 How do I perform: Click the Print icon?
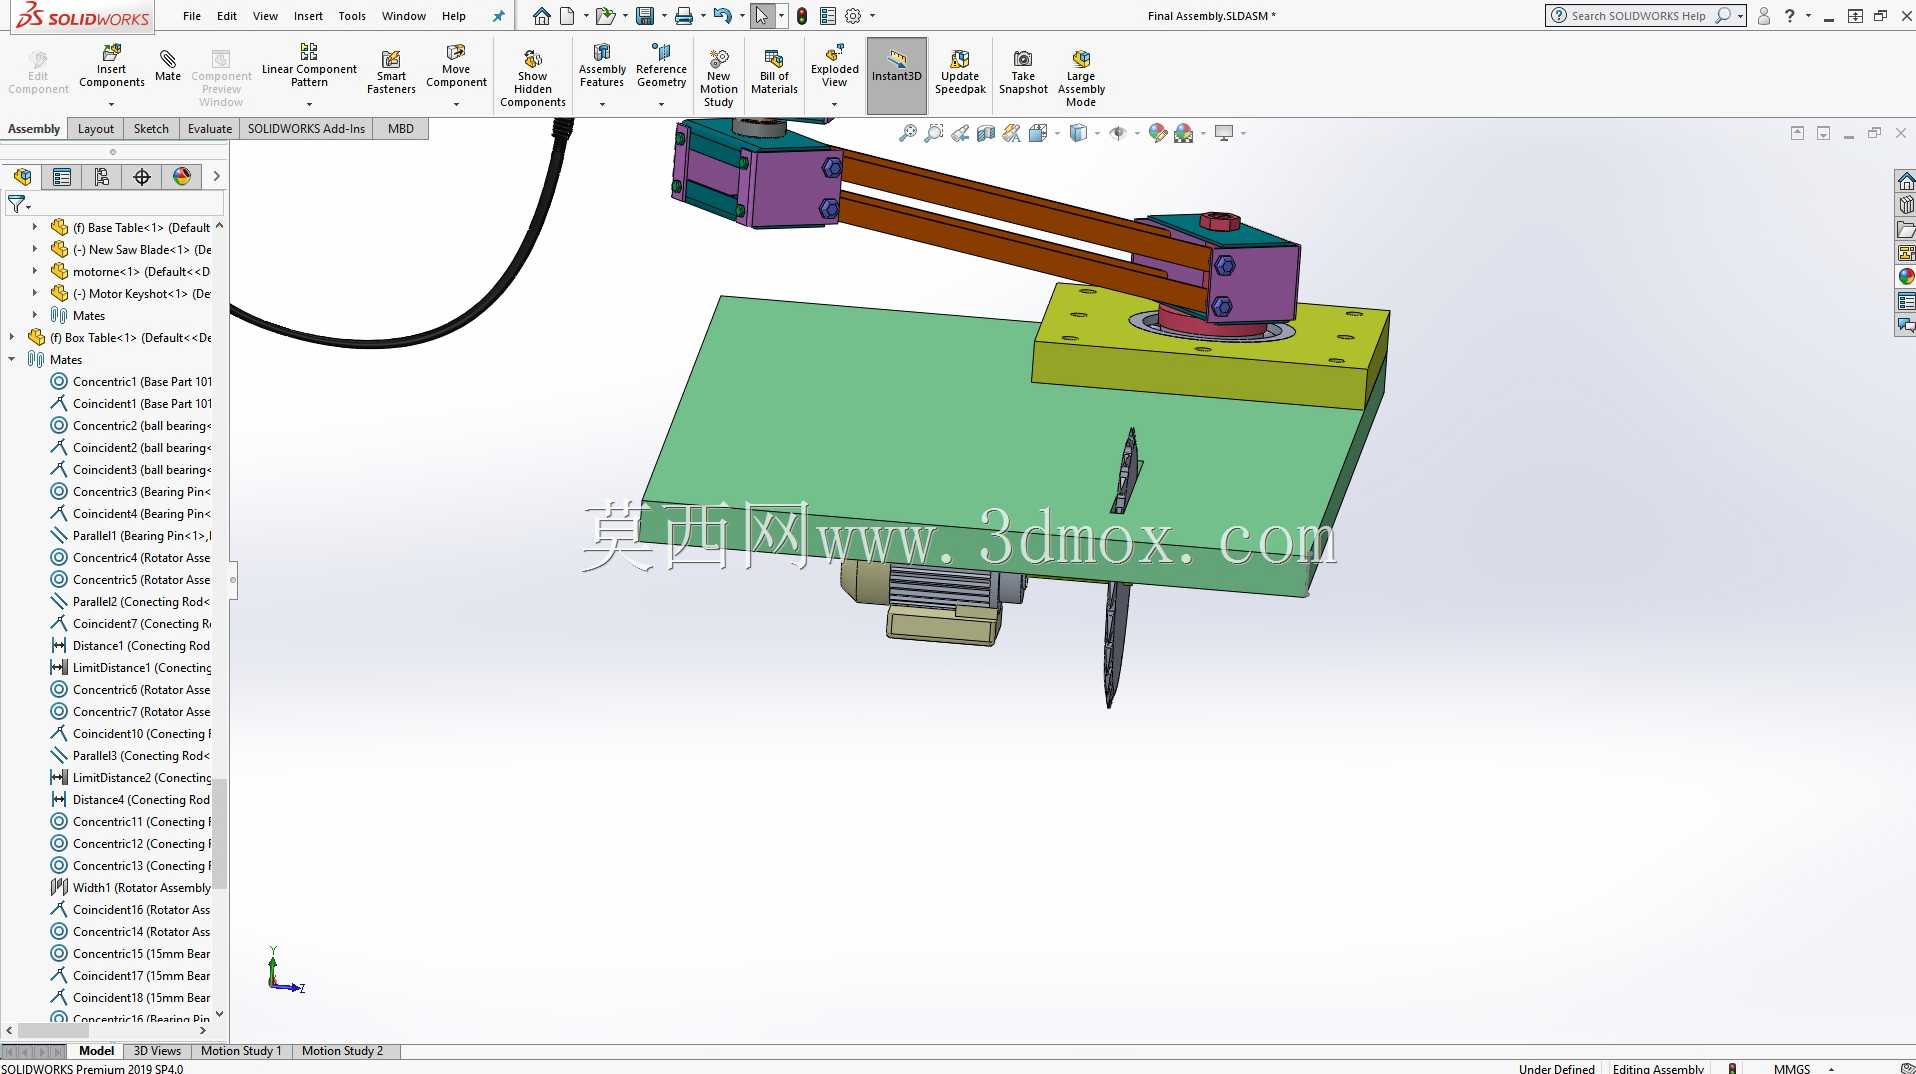[x=684, y=16]
